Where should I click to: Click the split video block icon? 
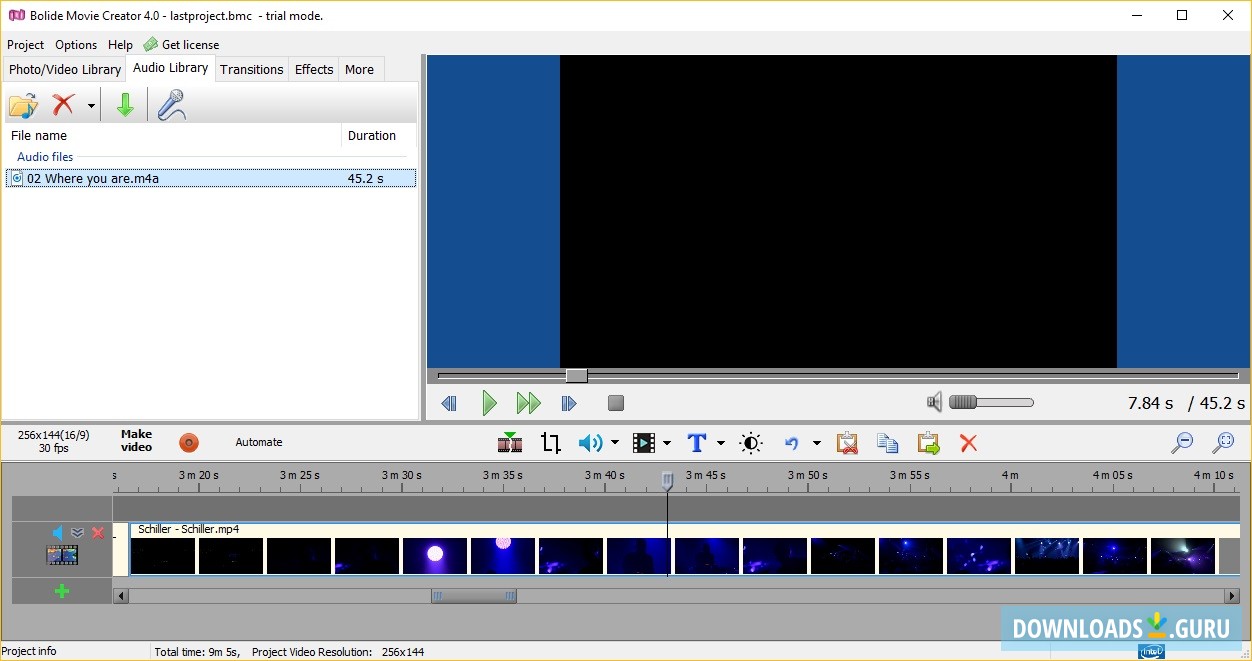(510, 443)
